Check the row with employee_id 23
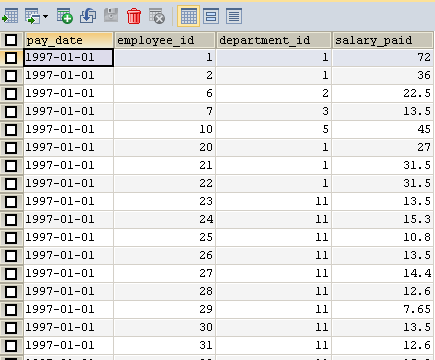 pos(11,202)
